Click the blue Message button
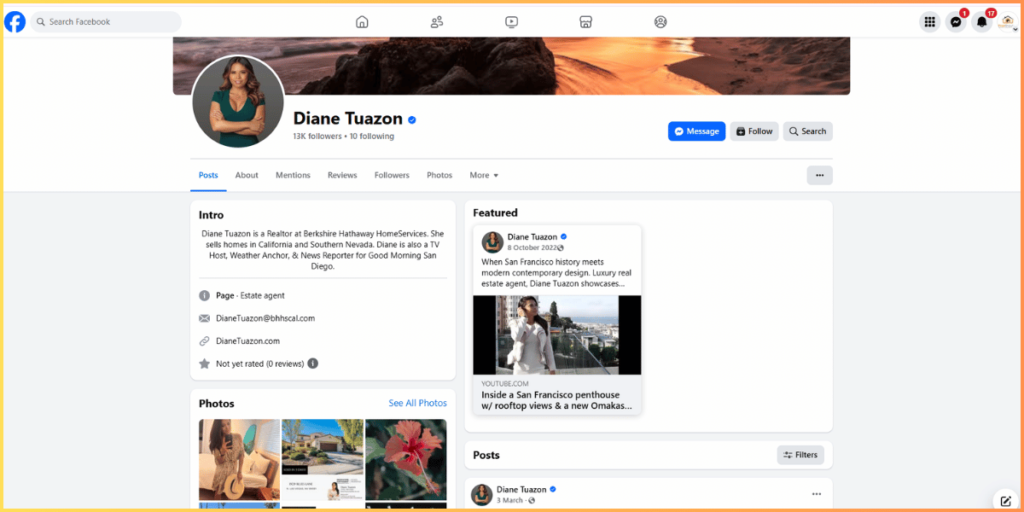Image resolution: width=1024 pixels, height=512 pixels. [x=696, y=131]
